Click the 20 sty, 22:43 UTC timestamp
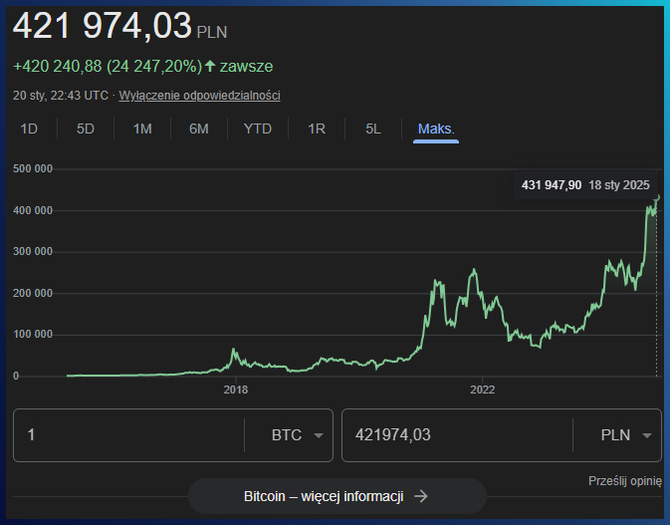The height and width of the screenshot is (525, 670). pyautogui.click(x=60, y=95)
